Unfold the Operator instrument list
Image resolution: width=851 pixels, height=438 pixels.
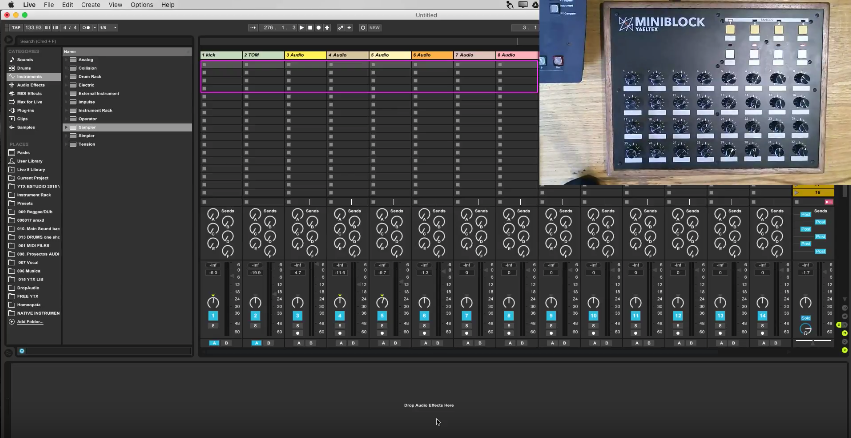point(68,118)
